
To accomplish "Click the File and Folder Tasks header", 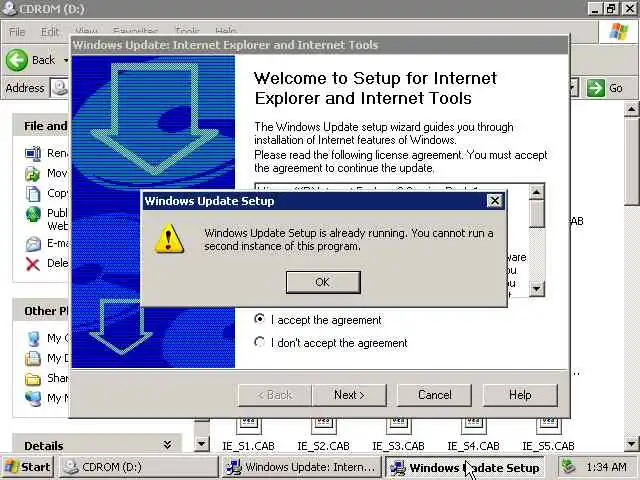I will pos(41,126).
